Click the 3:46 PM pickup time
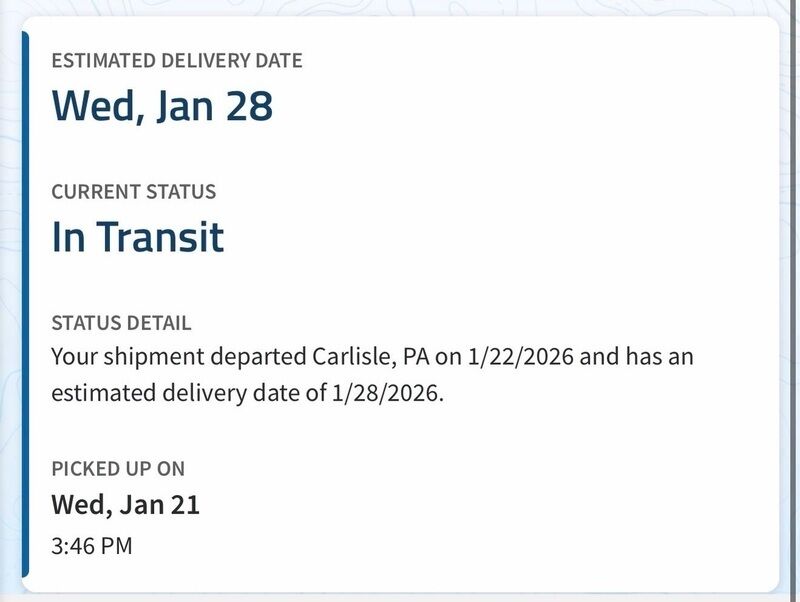This screenshot has height=602, width=800. coord(91,546)
